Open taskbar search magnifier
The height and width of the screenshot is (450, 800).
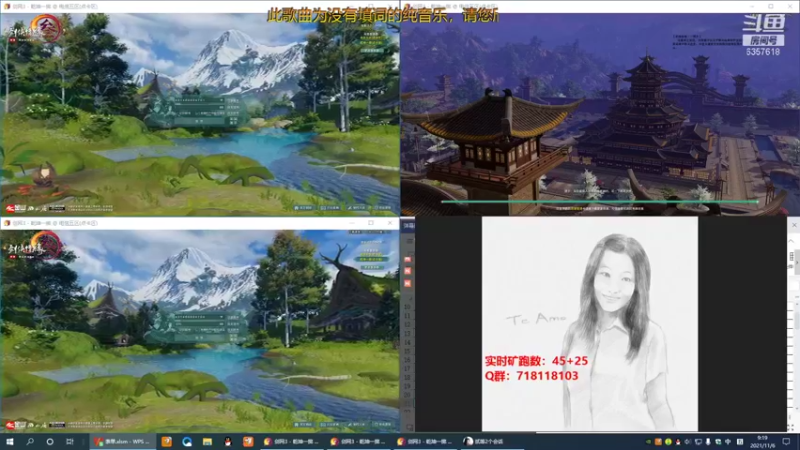point(30,441)
